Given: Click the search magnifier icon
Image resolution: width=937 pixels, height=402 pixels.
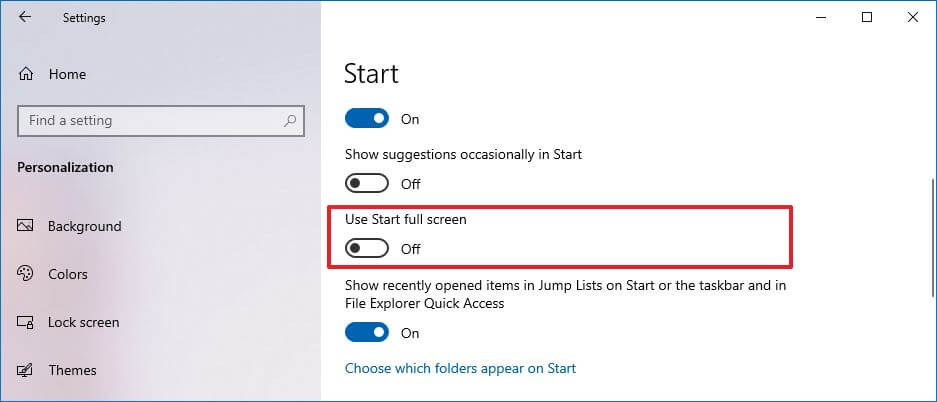Looking at the screenshot, I should 290,121.
